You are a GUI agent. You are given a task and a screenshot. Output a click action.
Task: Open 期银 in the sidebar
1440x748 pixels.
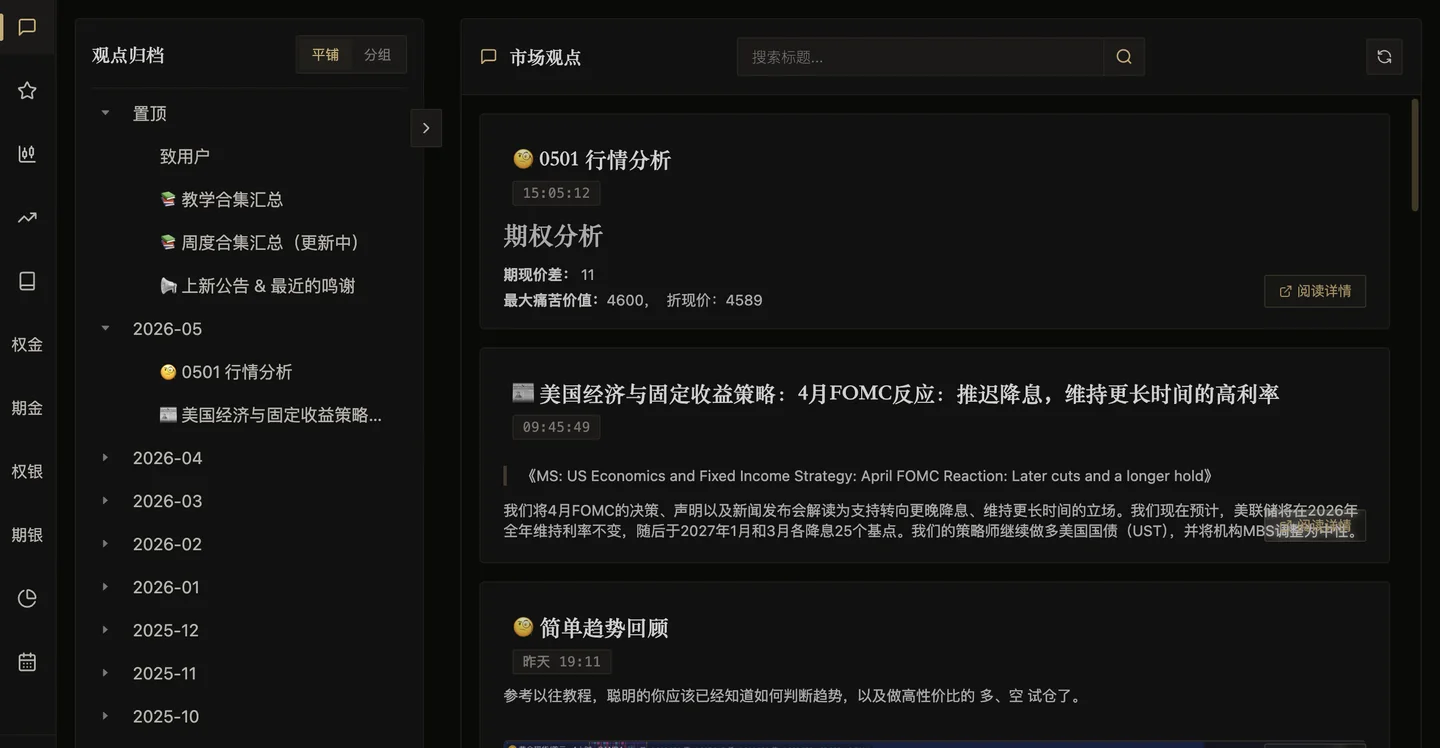click(x=27, y=535)
